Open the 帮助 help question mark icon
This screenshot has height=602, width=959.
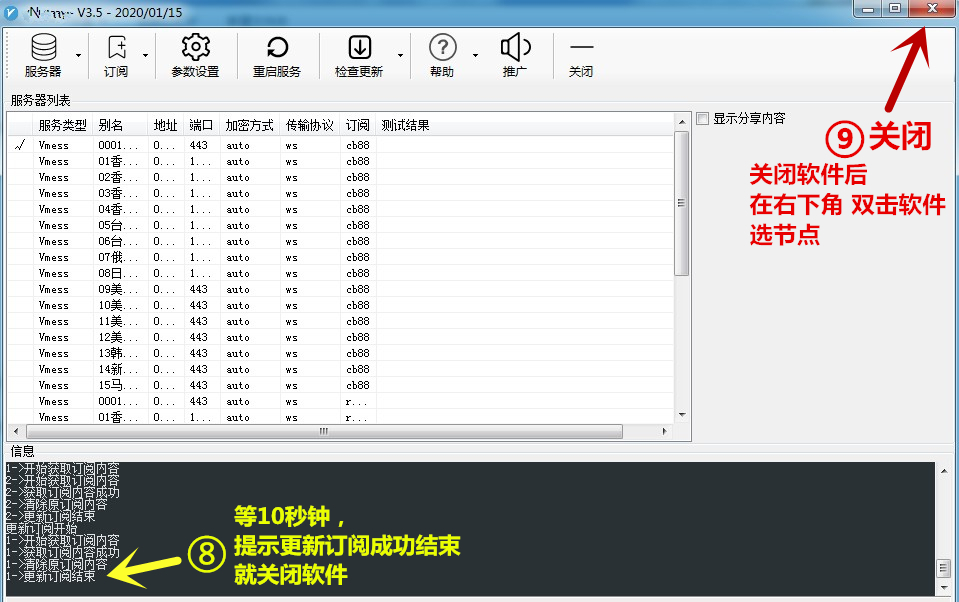(442, 48)
